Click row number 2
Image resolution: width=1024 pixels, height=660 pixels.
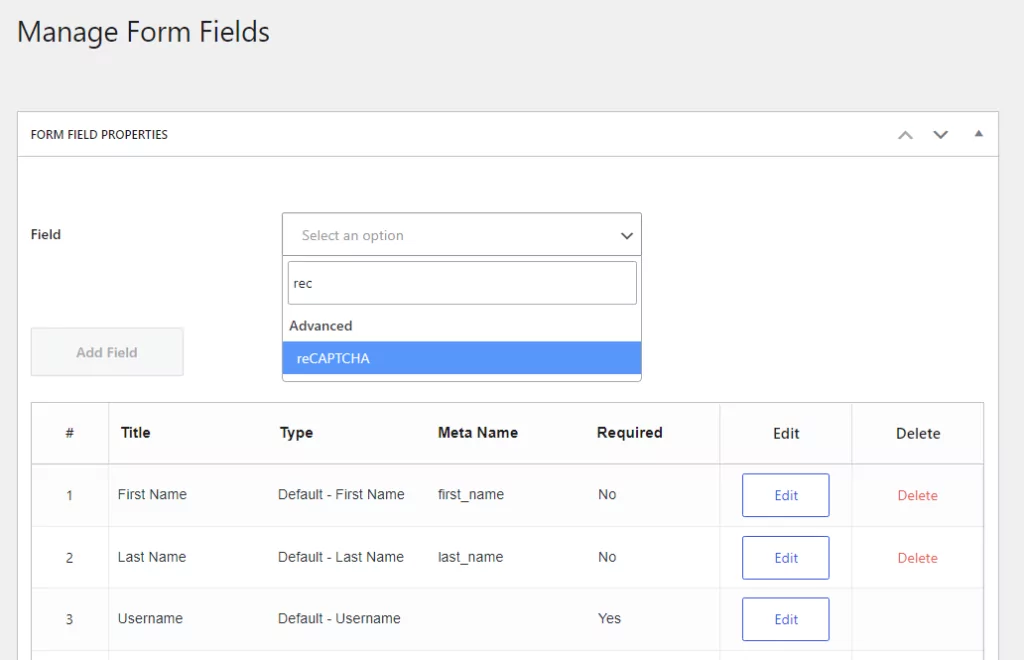tap(69, 558)
